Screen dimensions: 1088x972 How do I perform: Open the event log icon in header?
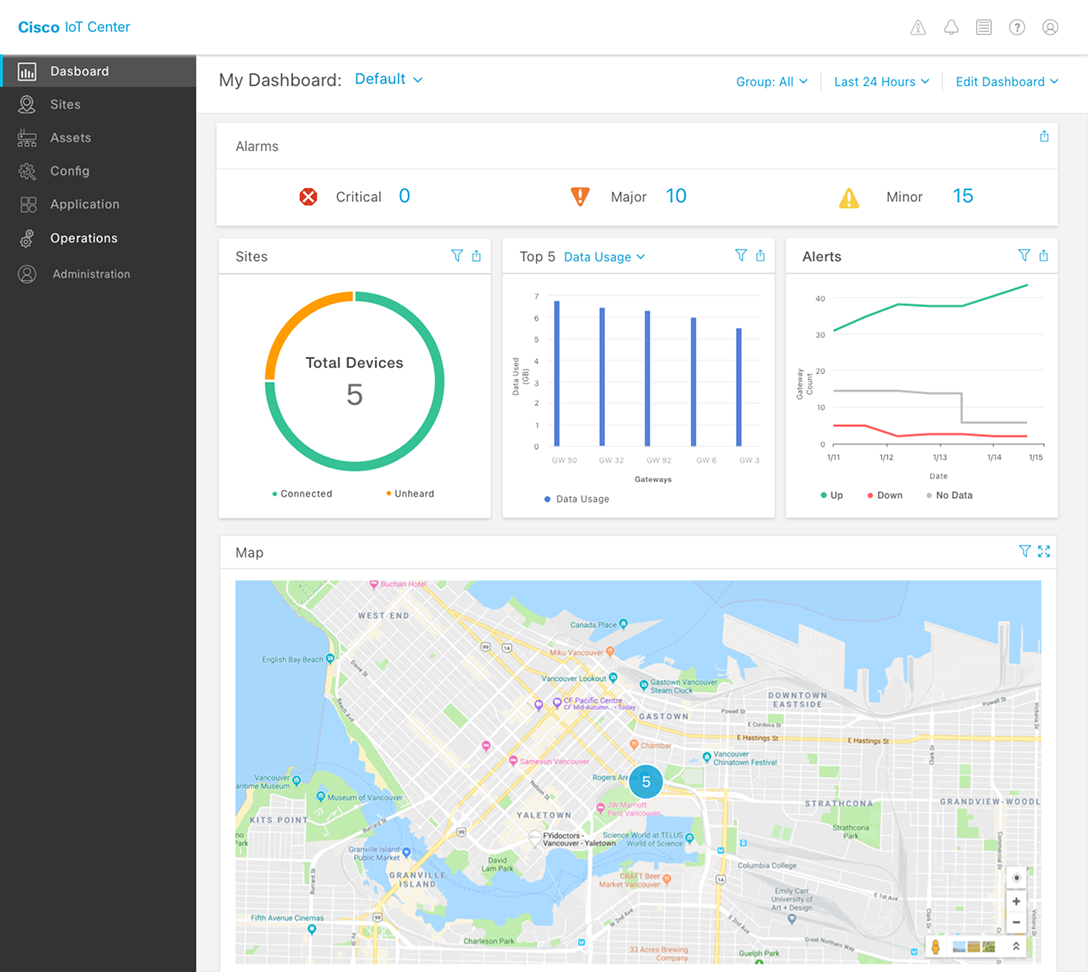point(984,27)
